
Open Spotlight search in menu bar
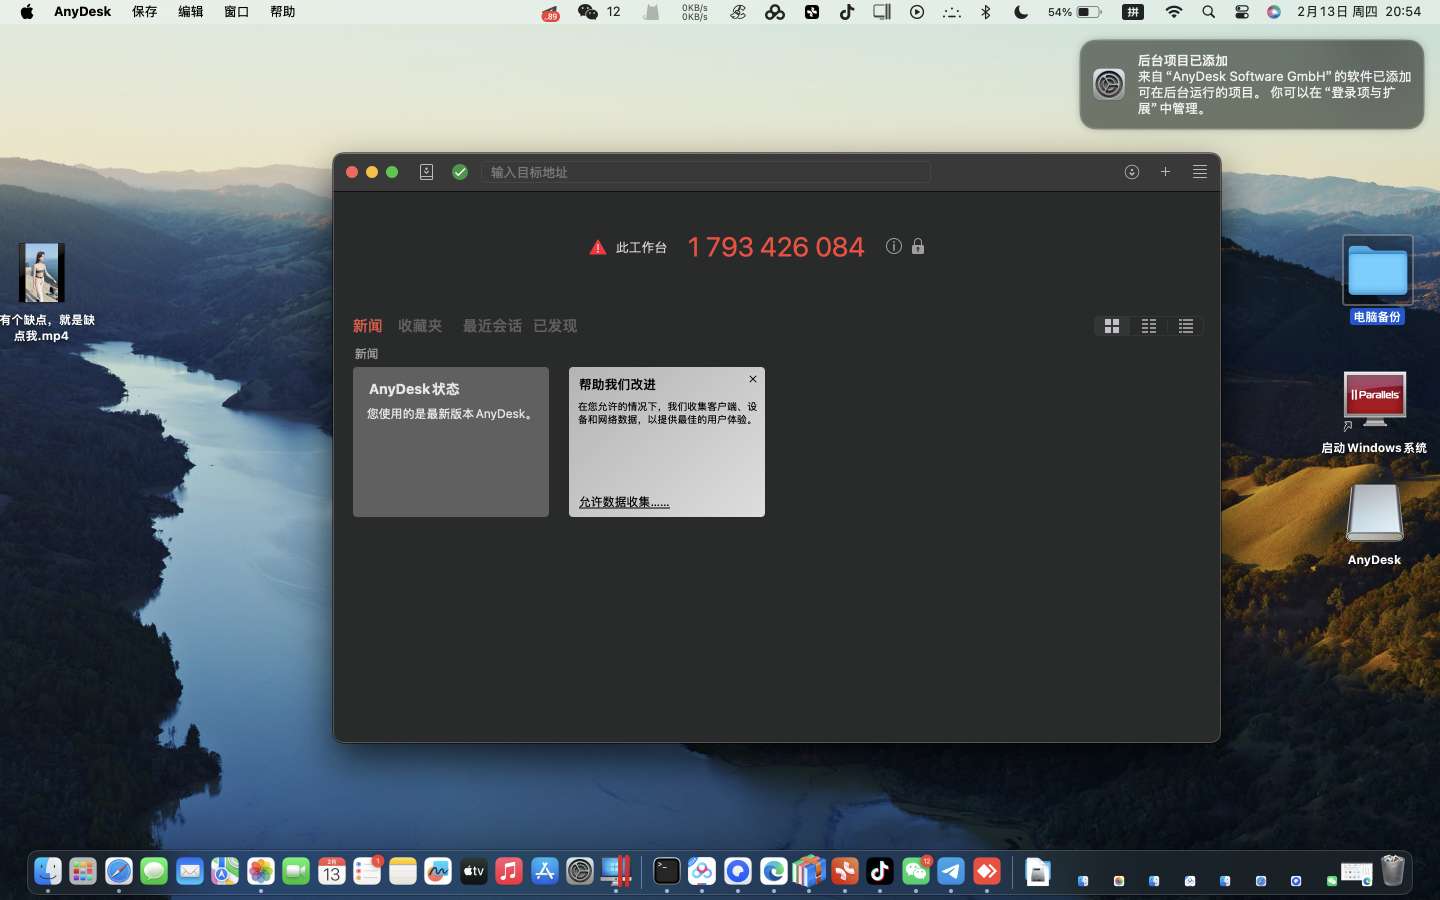click(x=1209, y=12)
